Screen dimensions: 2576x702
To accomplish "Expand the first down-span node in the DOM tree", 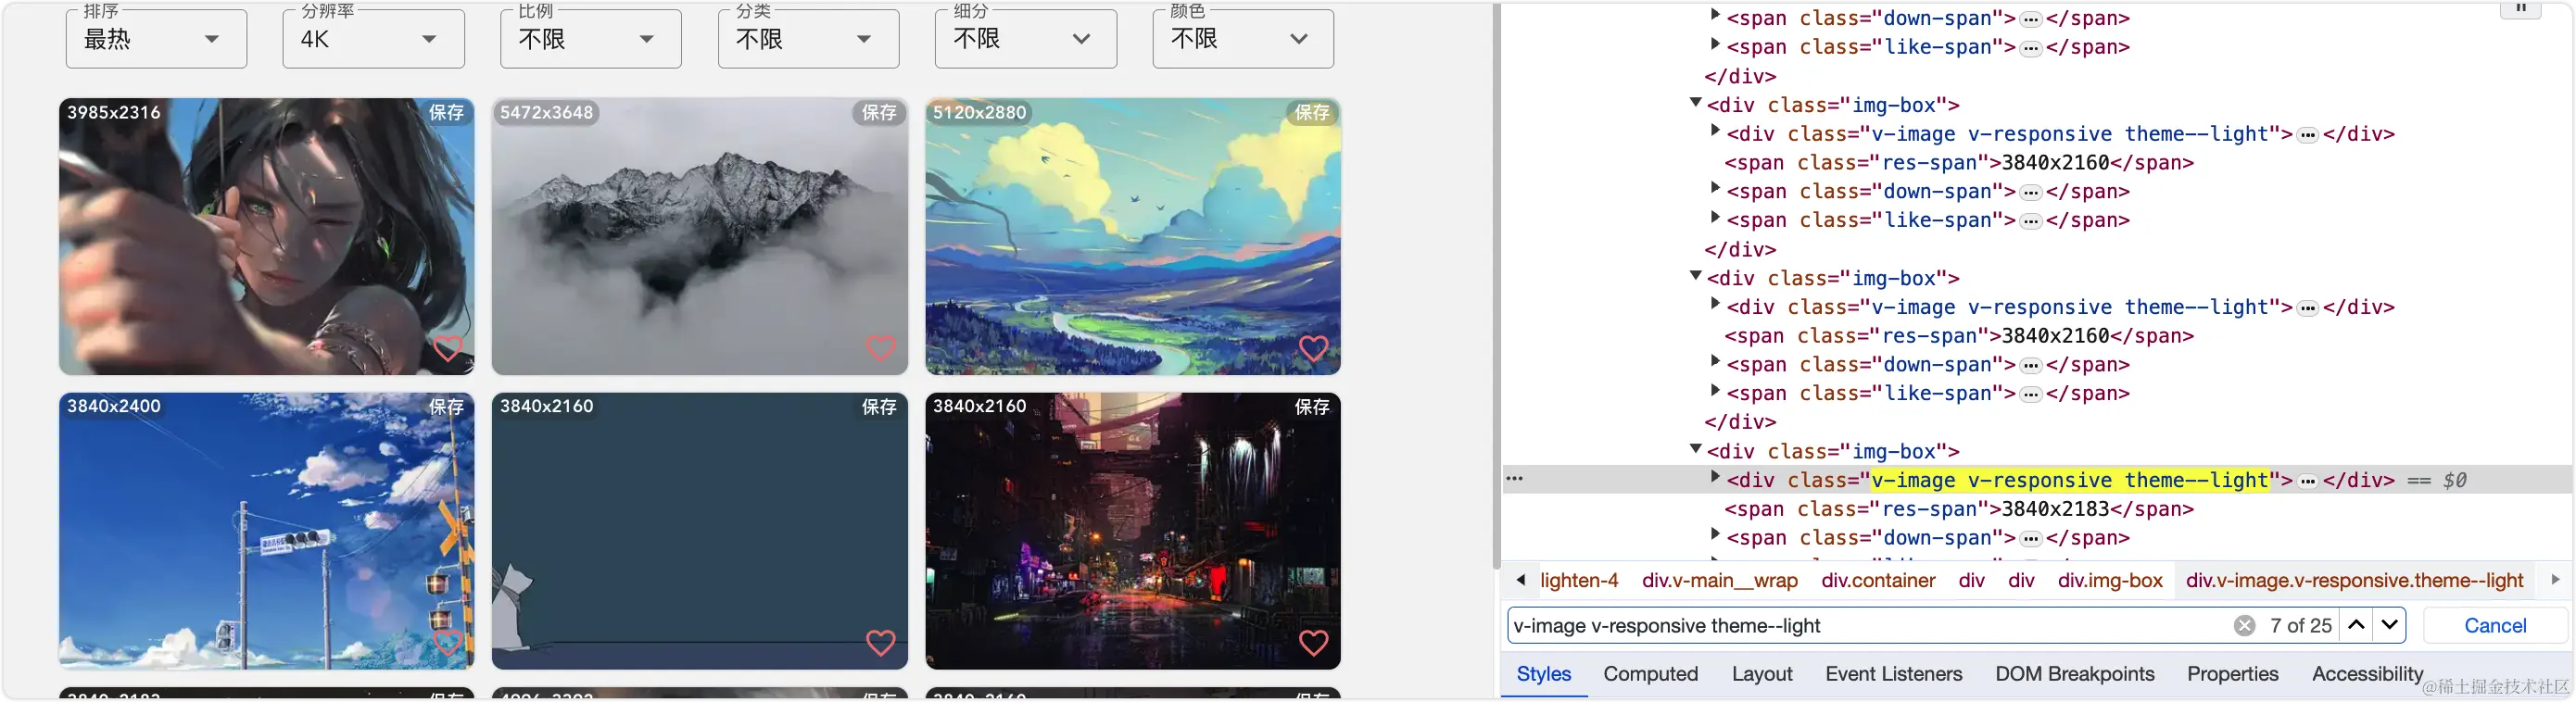I will click(1715, 16).
